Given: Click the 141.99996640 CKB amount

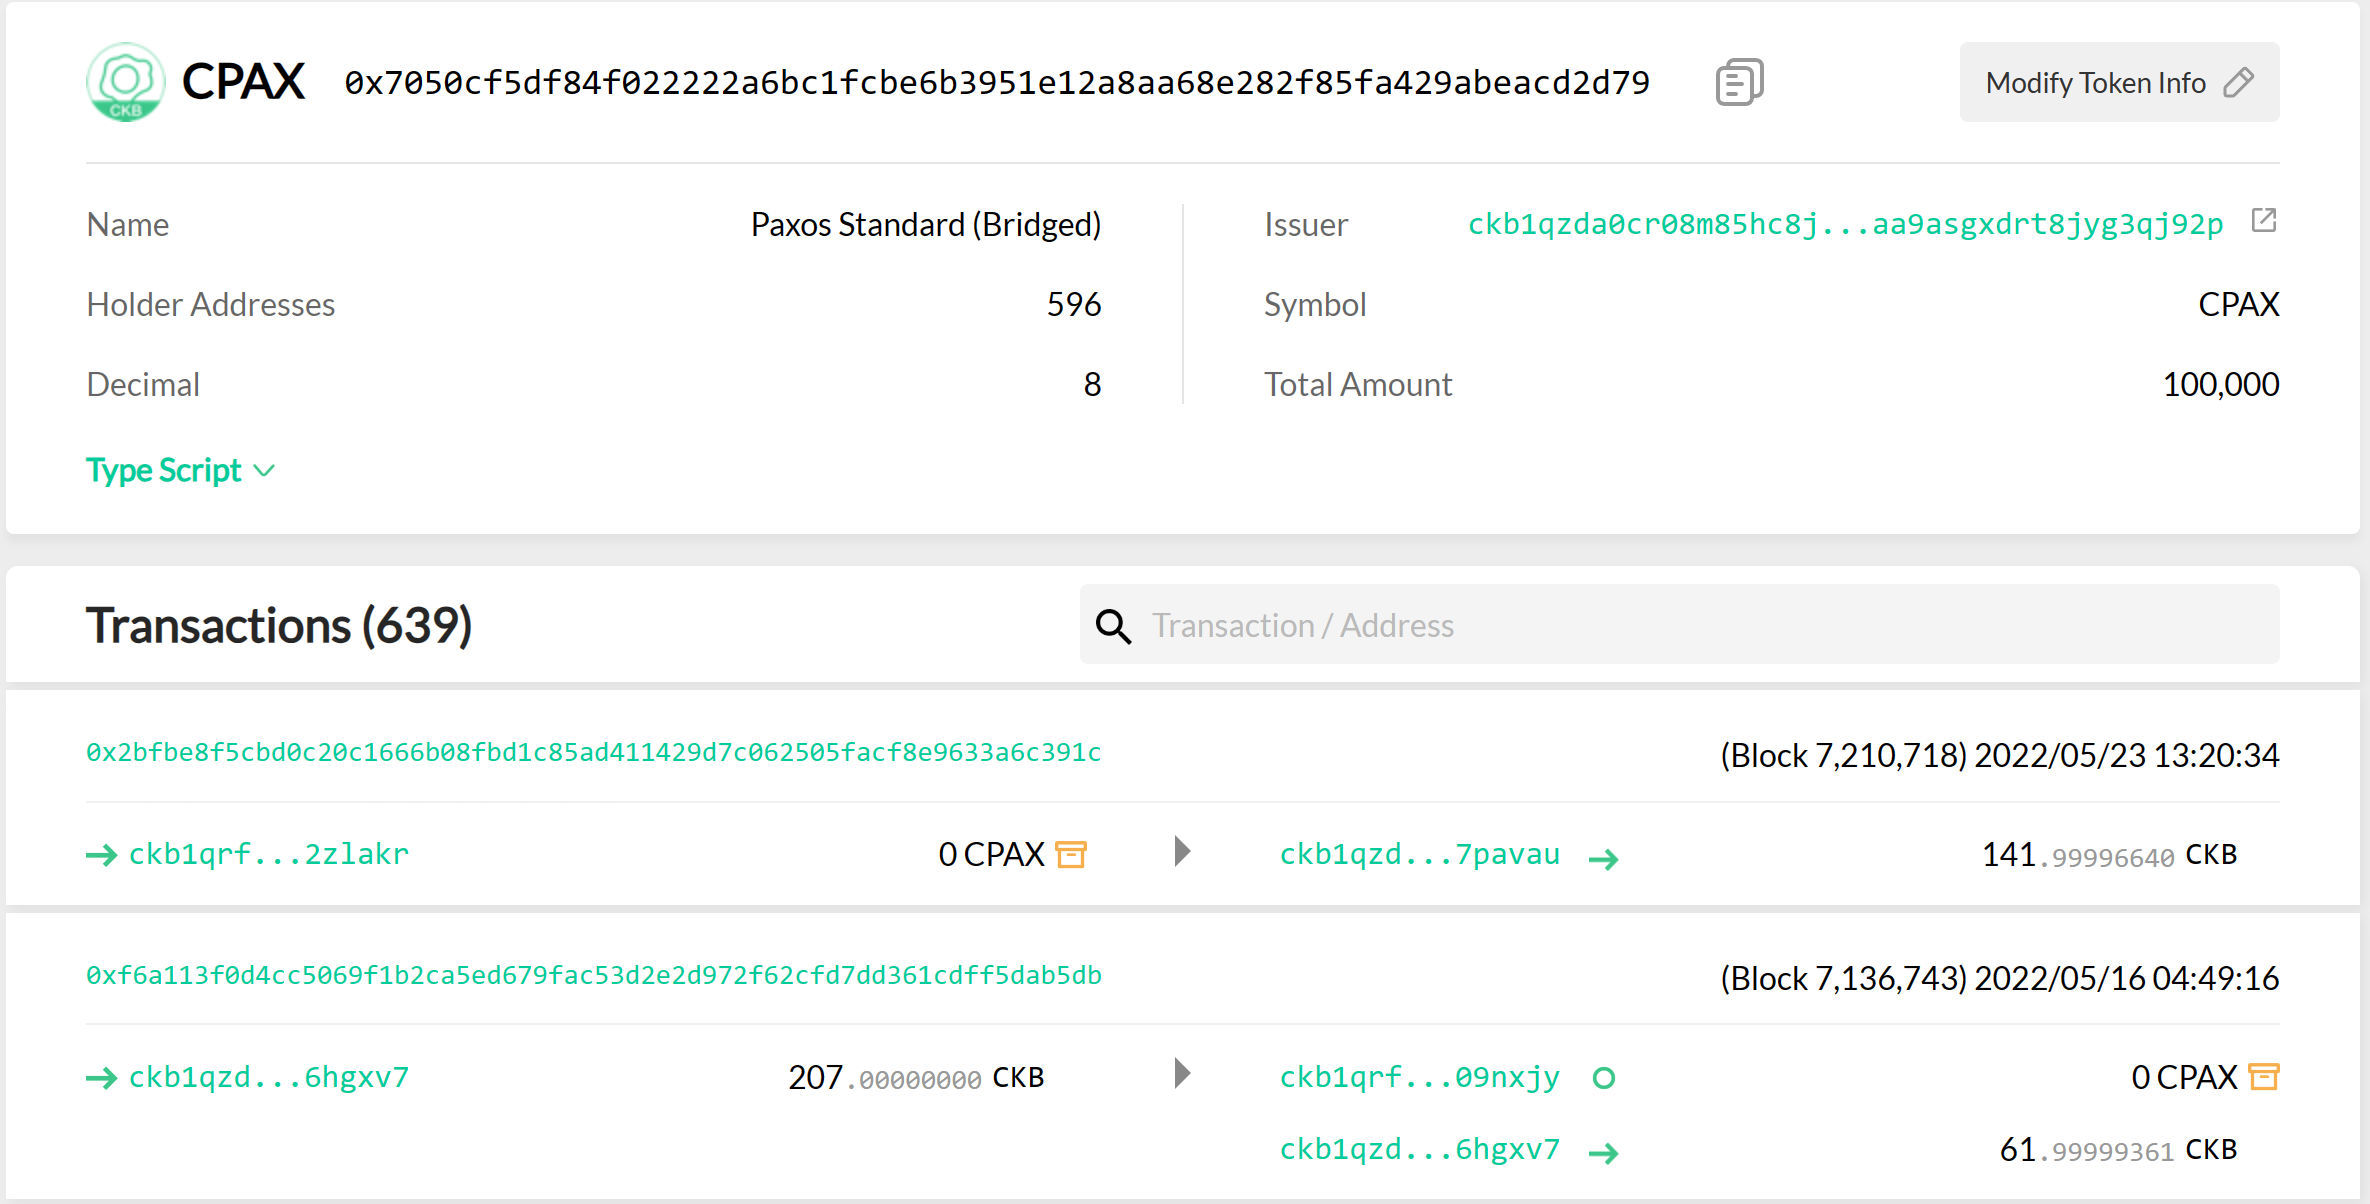Looking at the screenshot, I should 2109,855.
